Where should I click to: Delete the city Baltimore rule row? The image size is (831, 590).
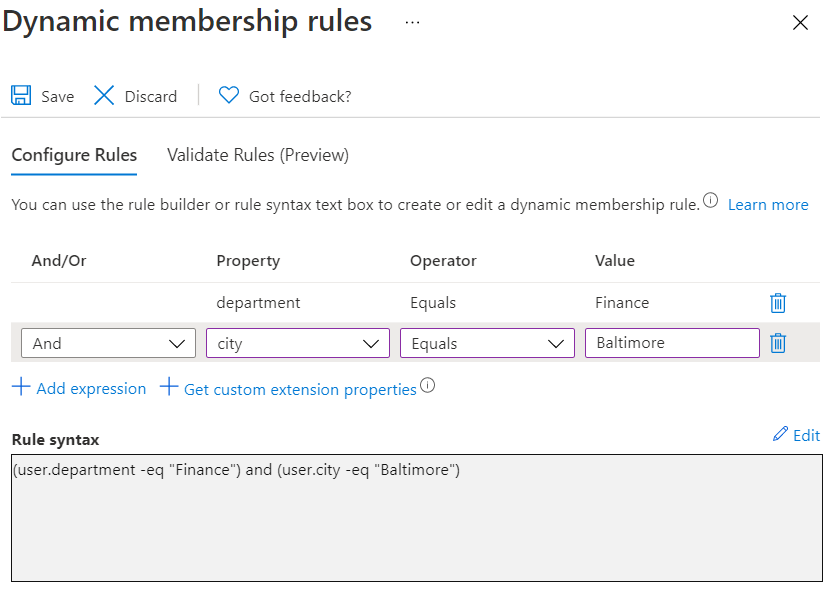pyautogui.click(x=777, y=343)
